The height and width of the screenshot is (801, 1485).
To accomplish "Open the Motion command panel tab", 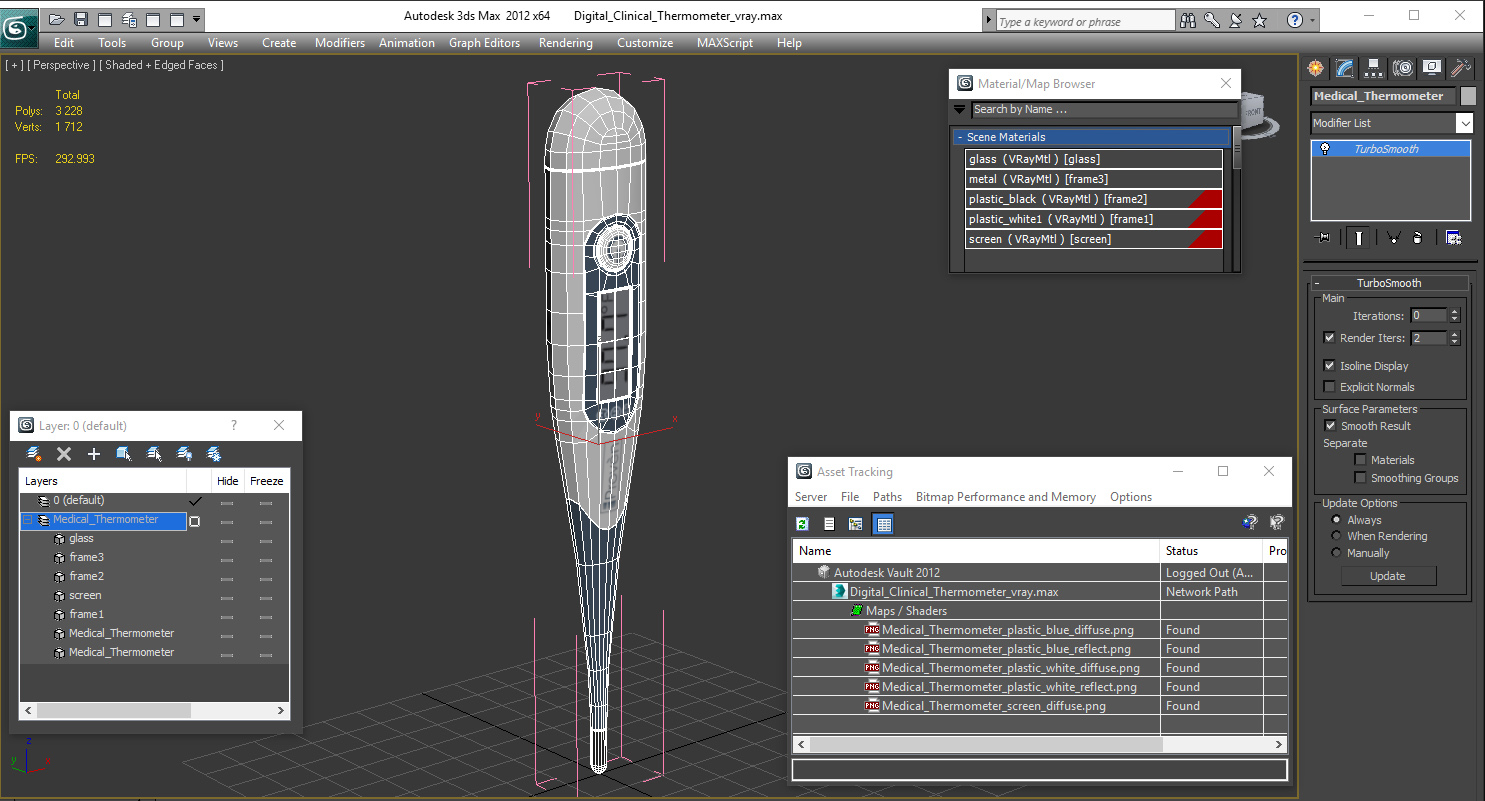I will 1402,68.
